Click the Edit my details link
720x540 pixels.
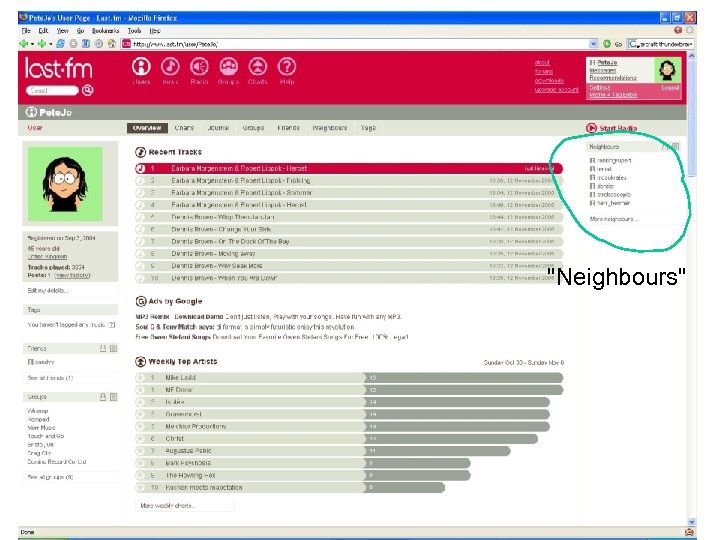click(48, 291)
